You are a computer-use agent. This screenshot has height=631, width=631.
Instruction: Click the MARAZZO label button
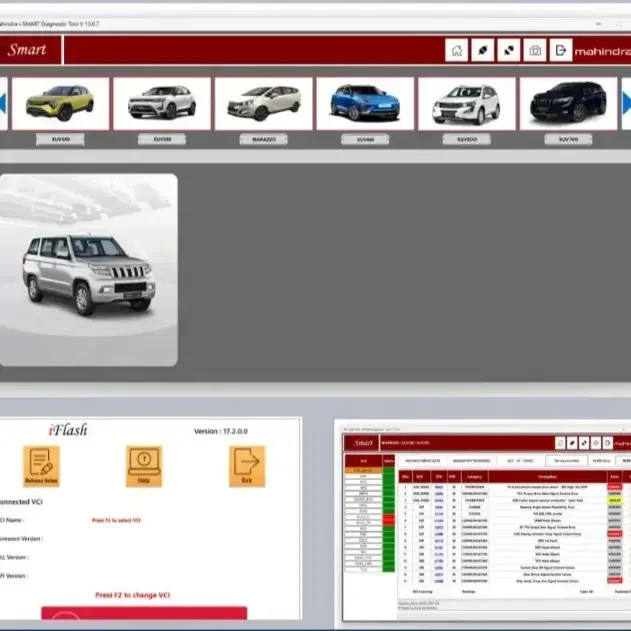[x=264, y=139]
